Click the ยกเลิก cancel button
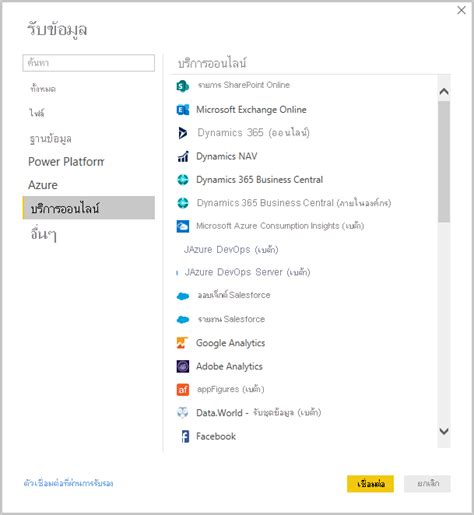Screen dimensions: 474x515 coord(427,484)
